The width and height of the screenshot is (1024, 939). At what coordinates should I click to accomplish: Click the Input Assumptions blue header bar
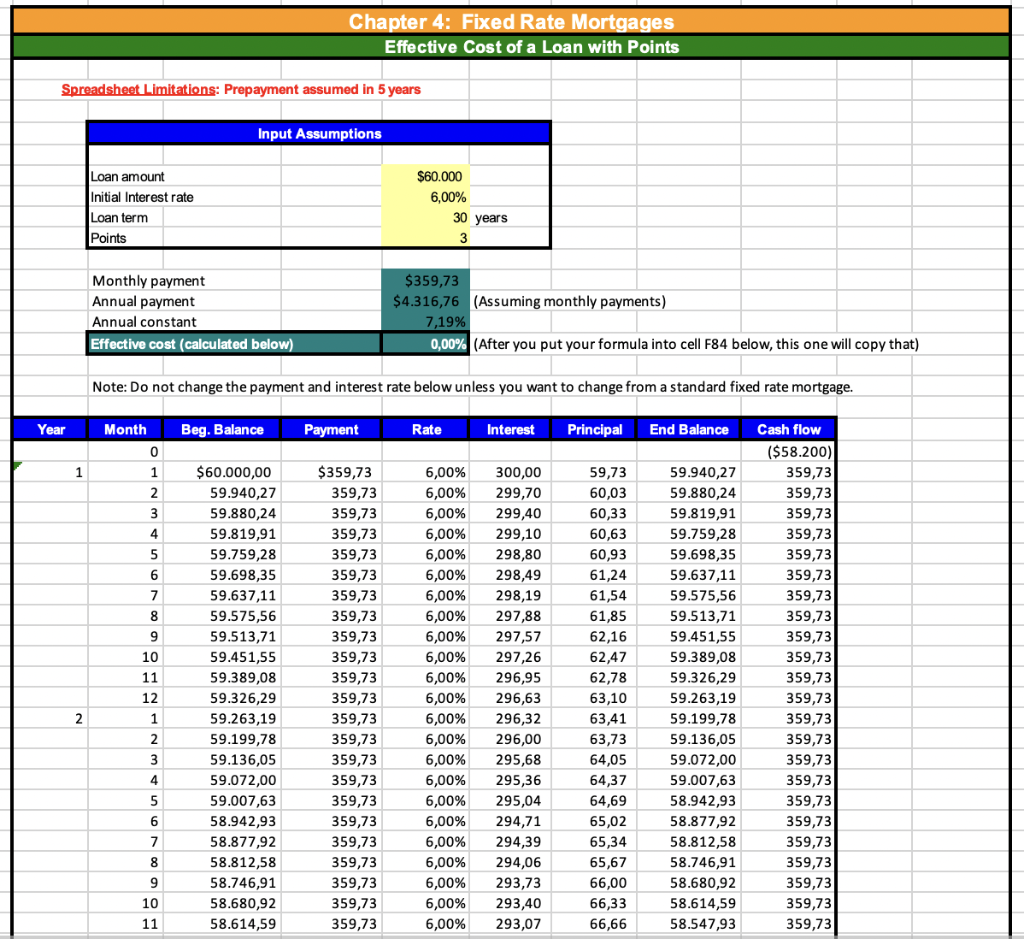318,133
